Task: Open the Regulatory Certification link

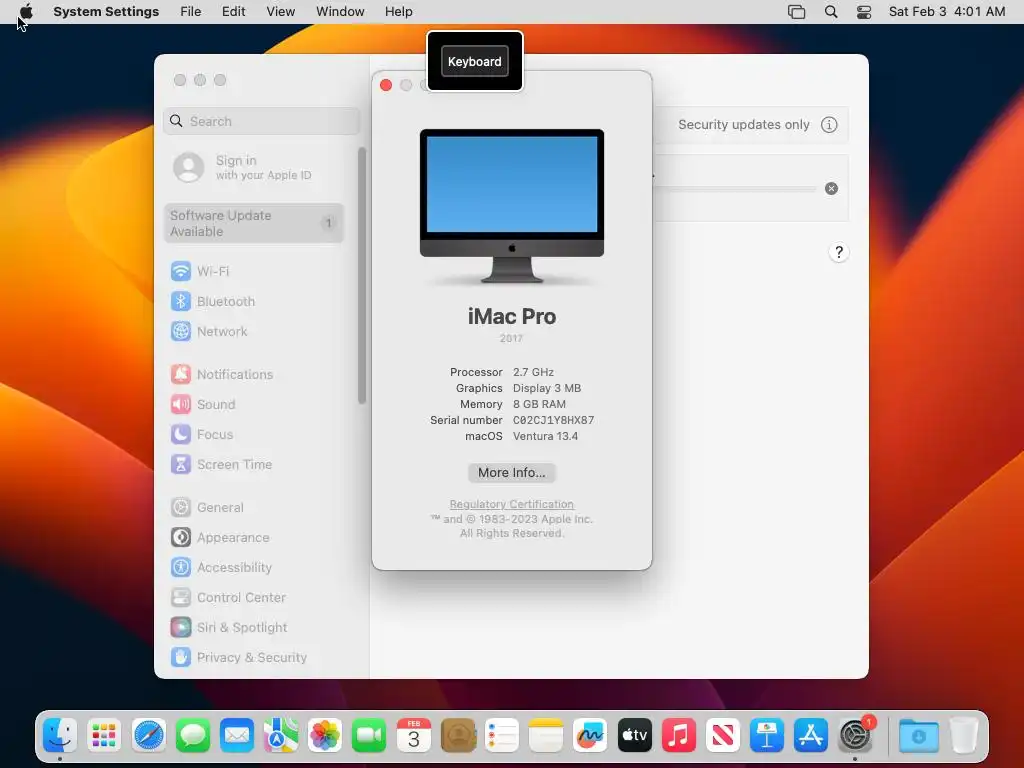Action: (x=511, y=504)
